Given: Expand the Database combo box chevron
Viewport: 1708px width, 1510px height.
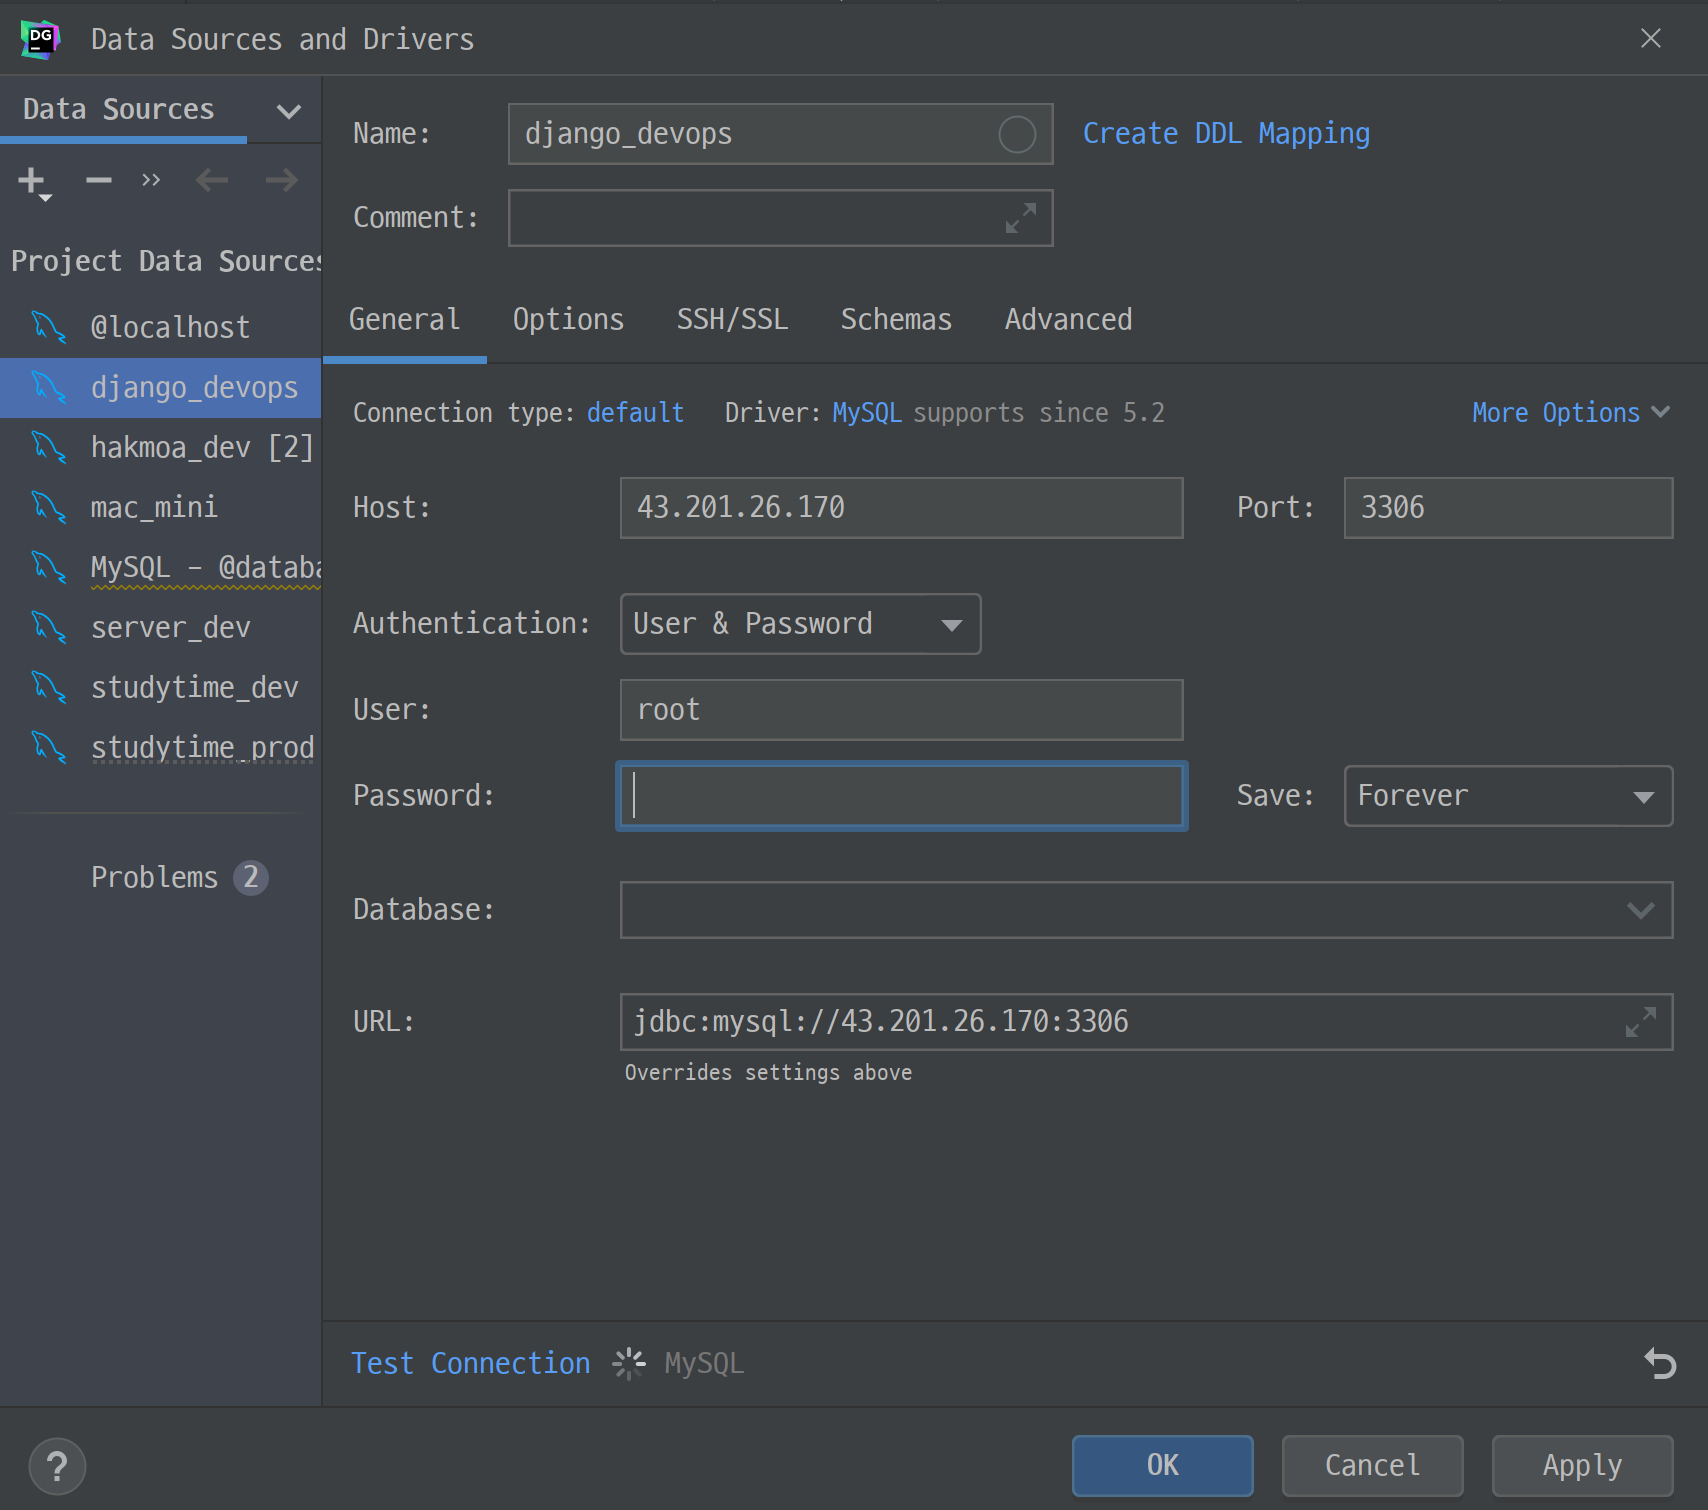Looking at the screenshot, I should pyautogui.click(x=1640, y=910).
